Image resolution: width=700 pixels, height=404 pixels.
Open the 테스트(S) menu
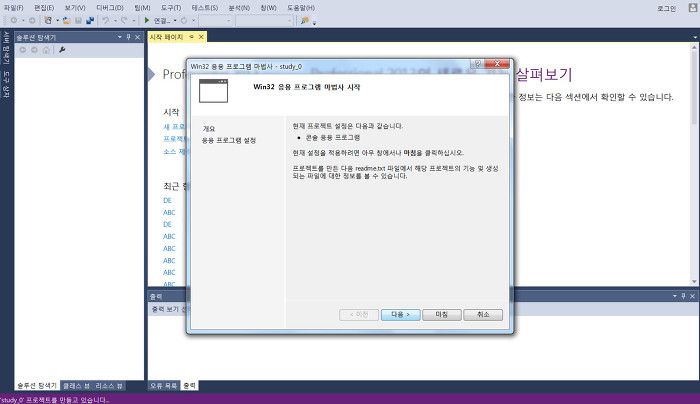pos(204,8)
